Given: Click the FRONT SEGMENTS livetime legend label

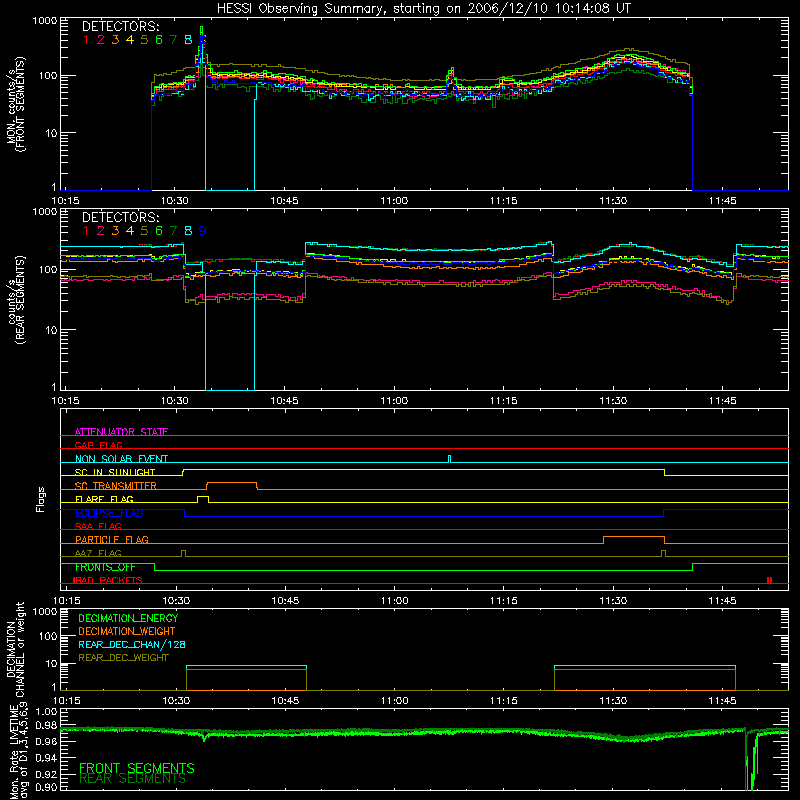Looking at the screenshot, I should 137,768.
